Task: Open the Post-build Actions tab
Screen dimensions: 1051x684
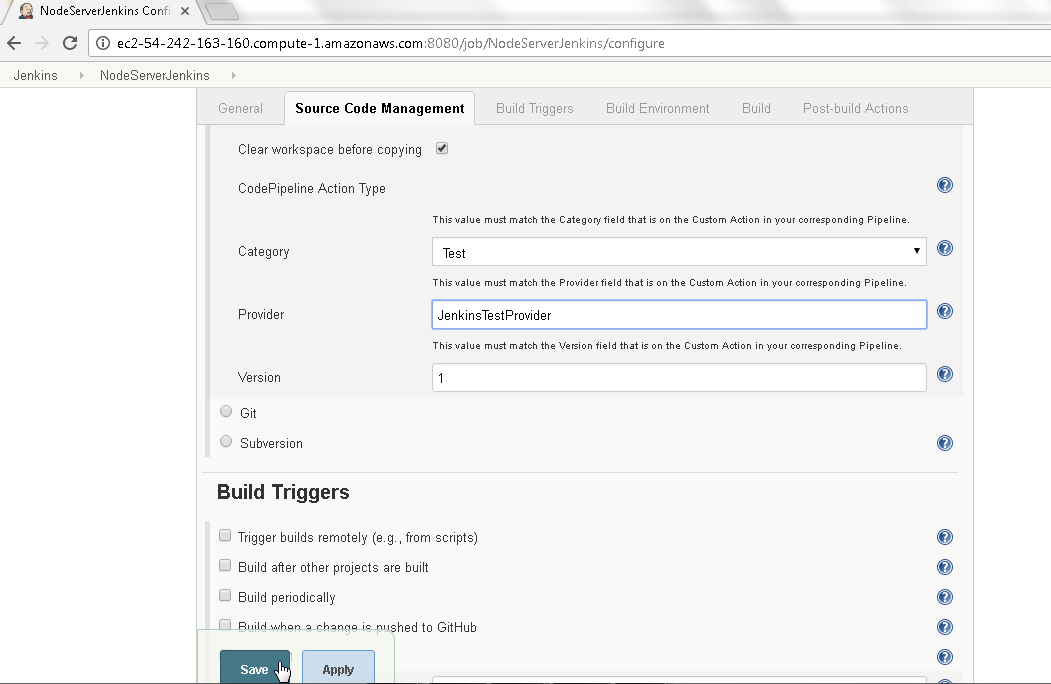Action: point(855,109)
